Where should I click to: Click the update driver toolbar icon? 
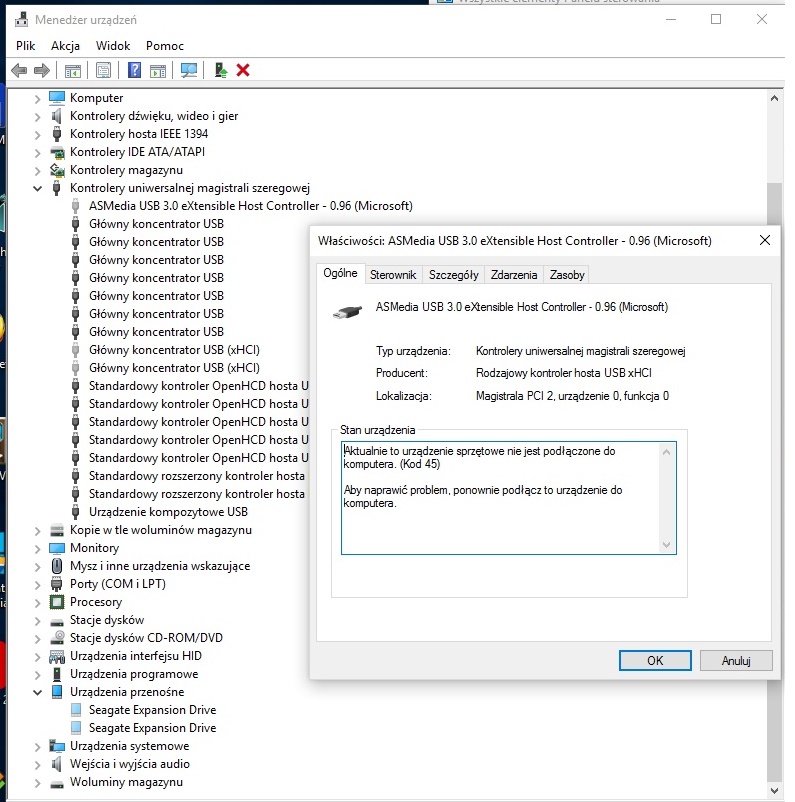pos(220,70)
